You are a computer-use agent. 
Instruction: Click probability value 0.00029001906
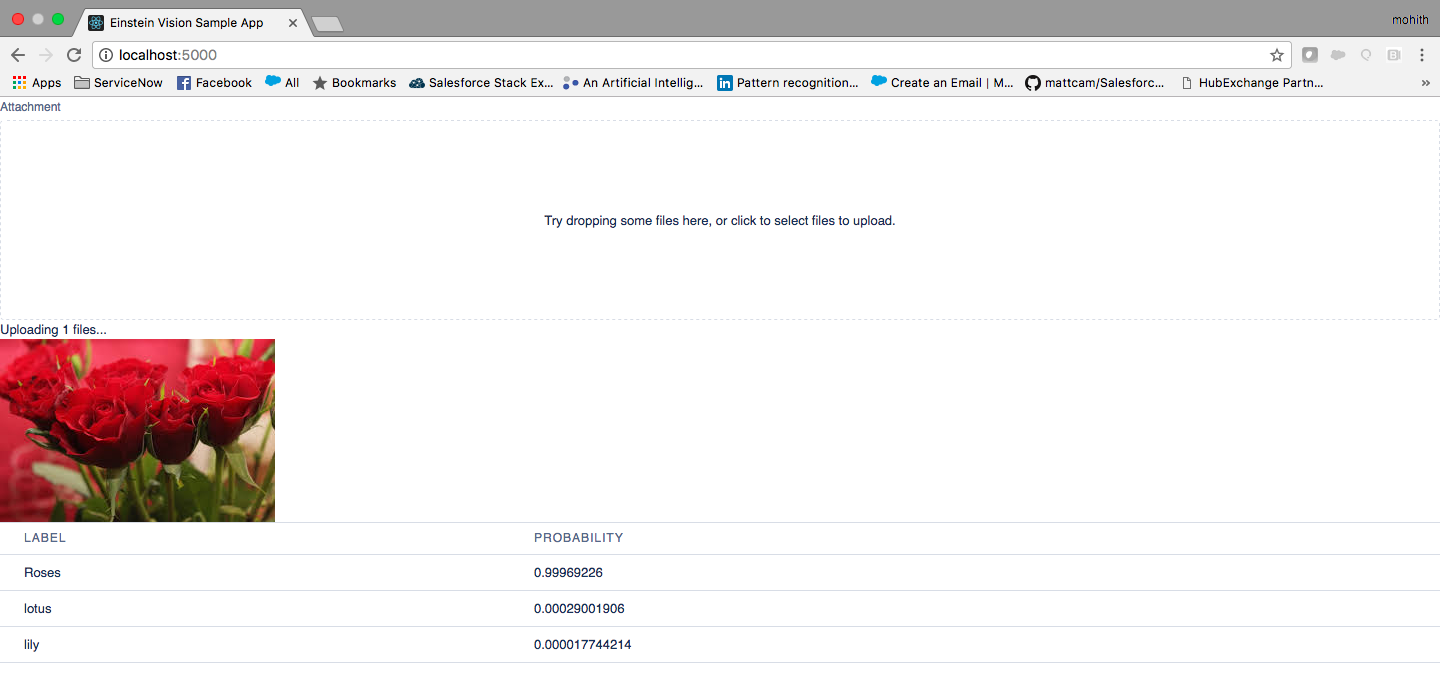click(x=579, y=609)
